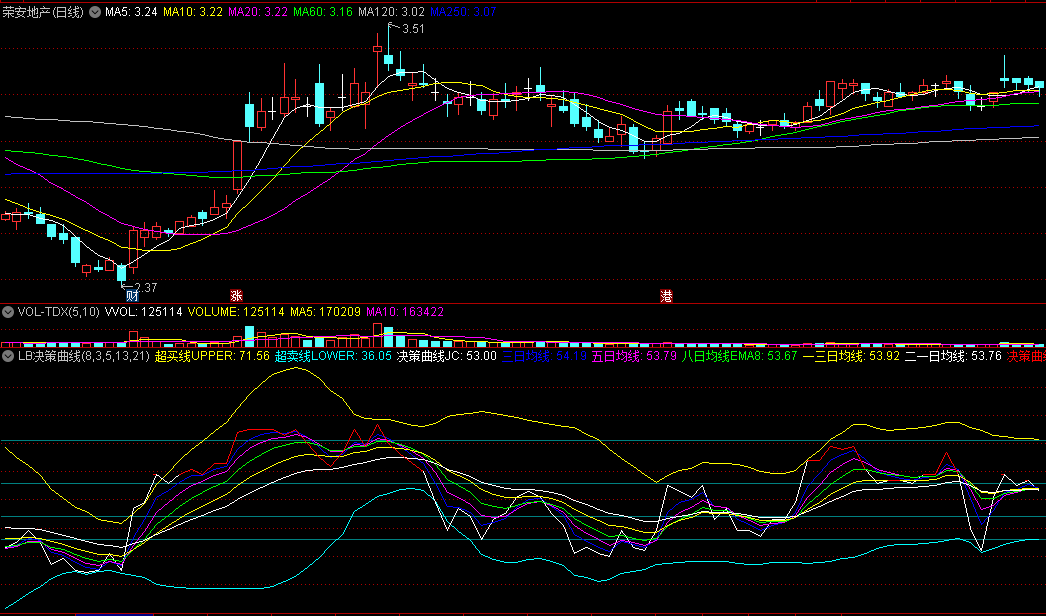Click the LB决策曲线(8,3,5,13,21) indicator name
The width and height of the screenshot is (1046, 616).
(83, 356)
